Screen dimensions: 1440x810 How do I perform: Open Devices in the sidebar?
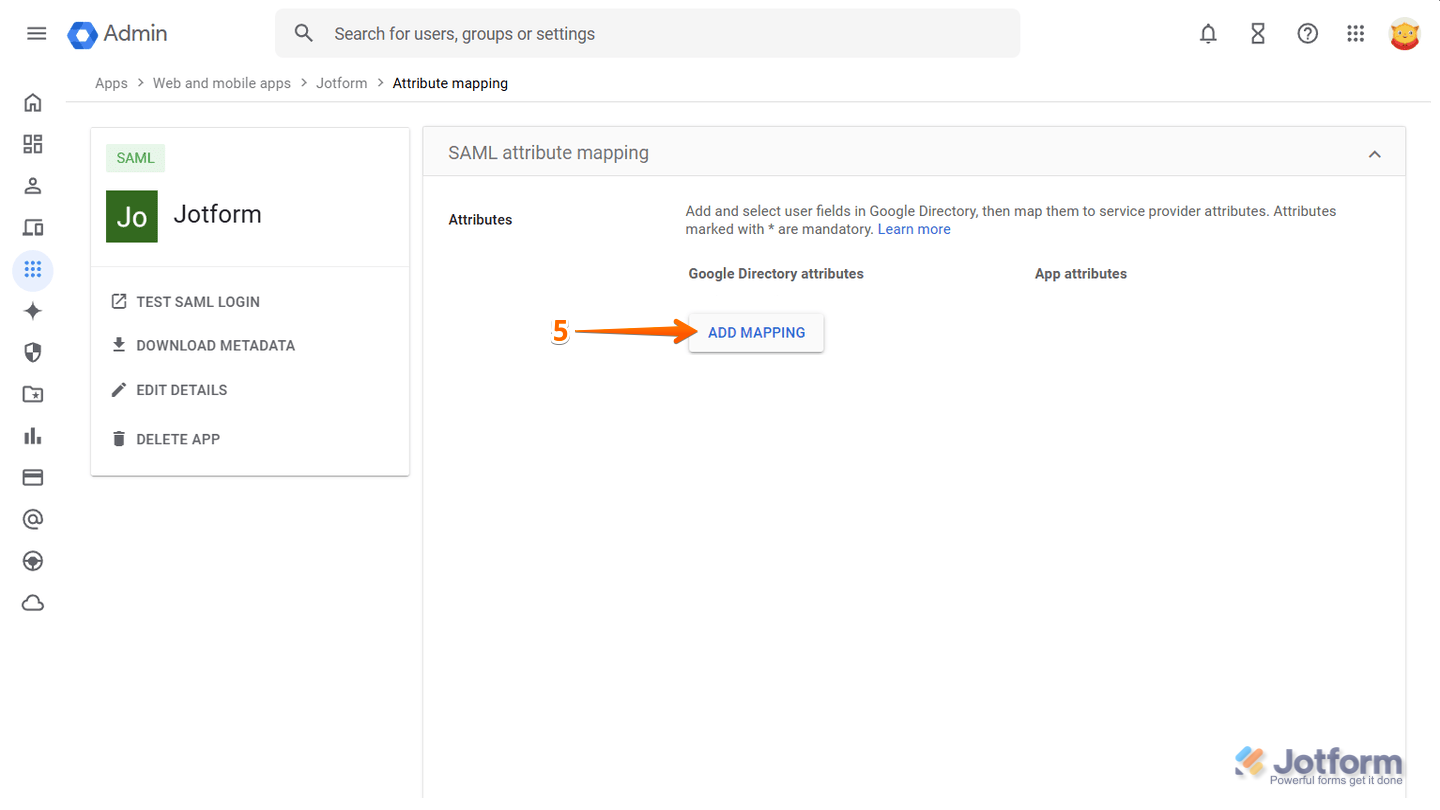(33, 228)
